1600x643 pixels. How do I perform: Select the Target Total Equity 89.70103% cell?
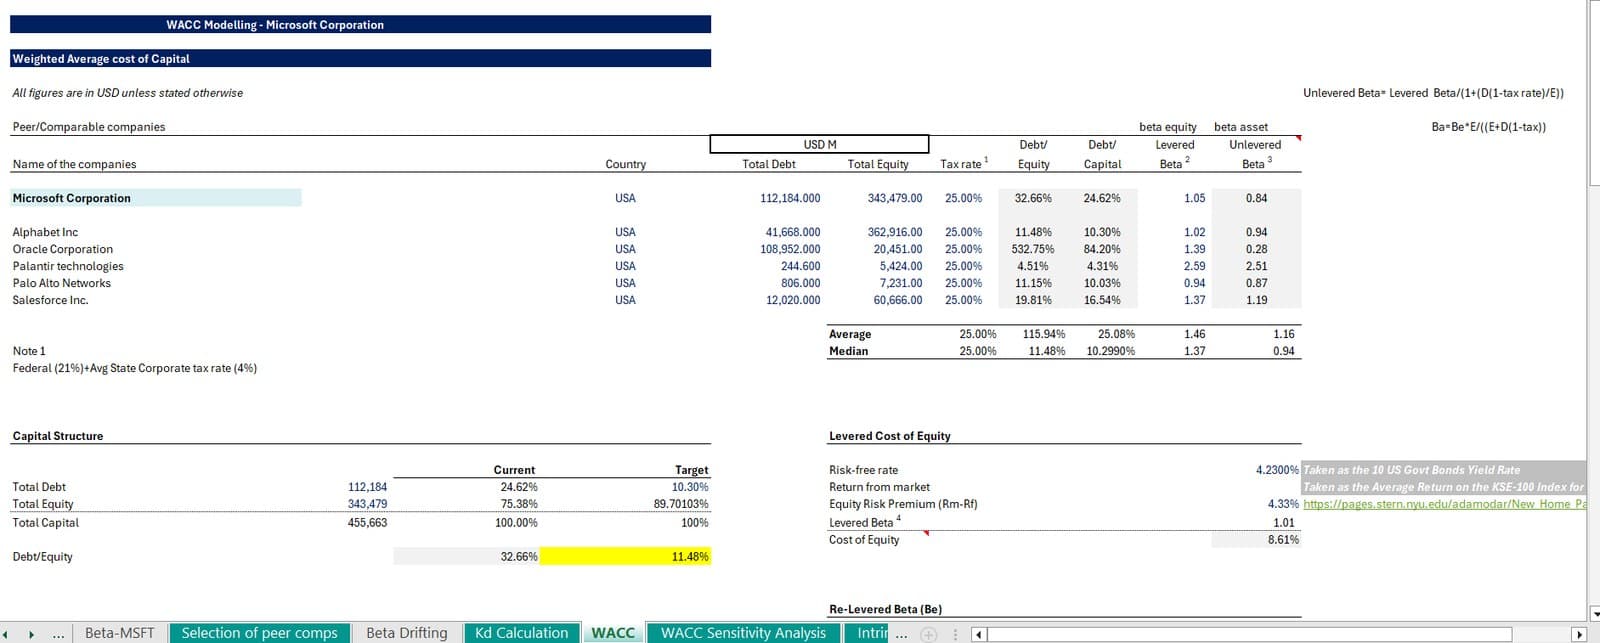pos(681,504)
